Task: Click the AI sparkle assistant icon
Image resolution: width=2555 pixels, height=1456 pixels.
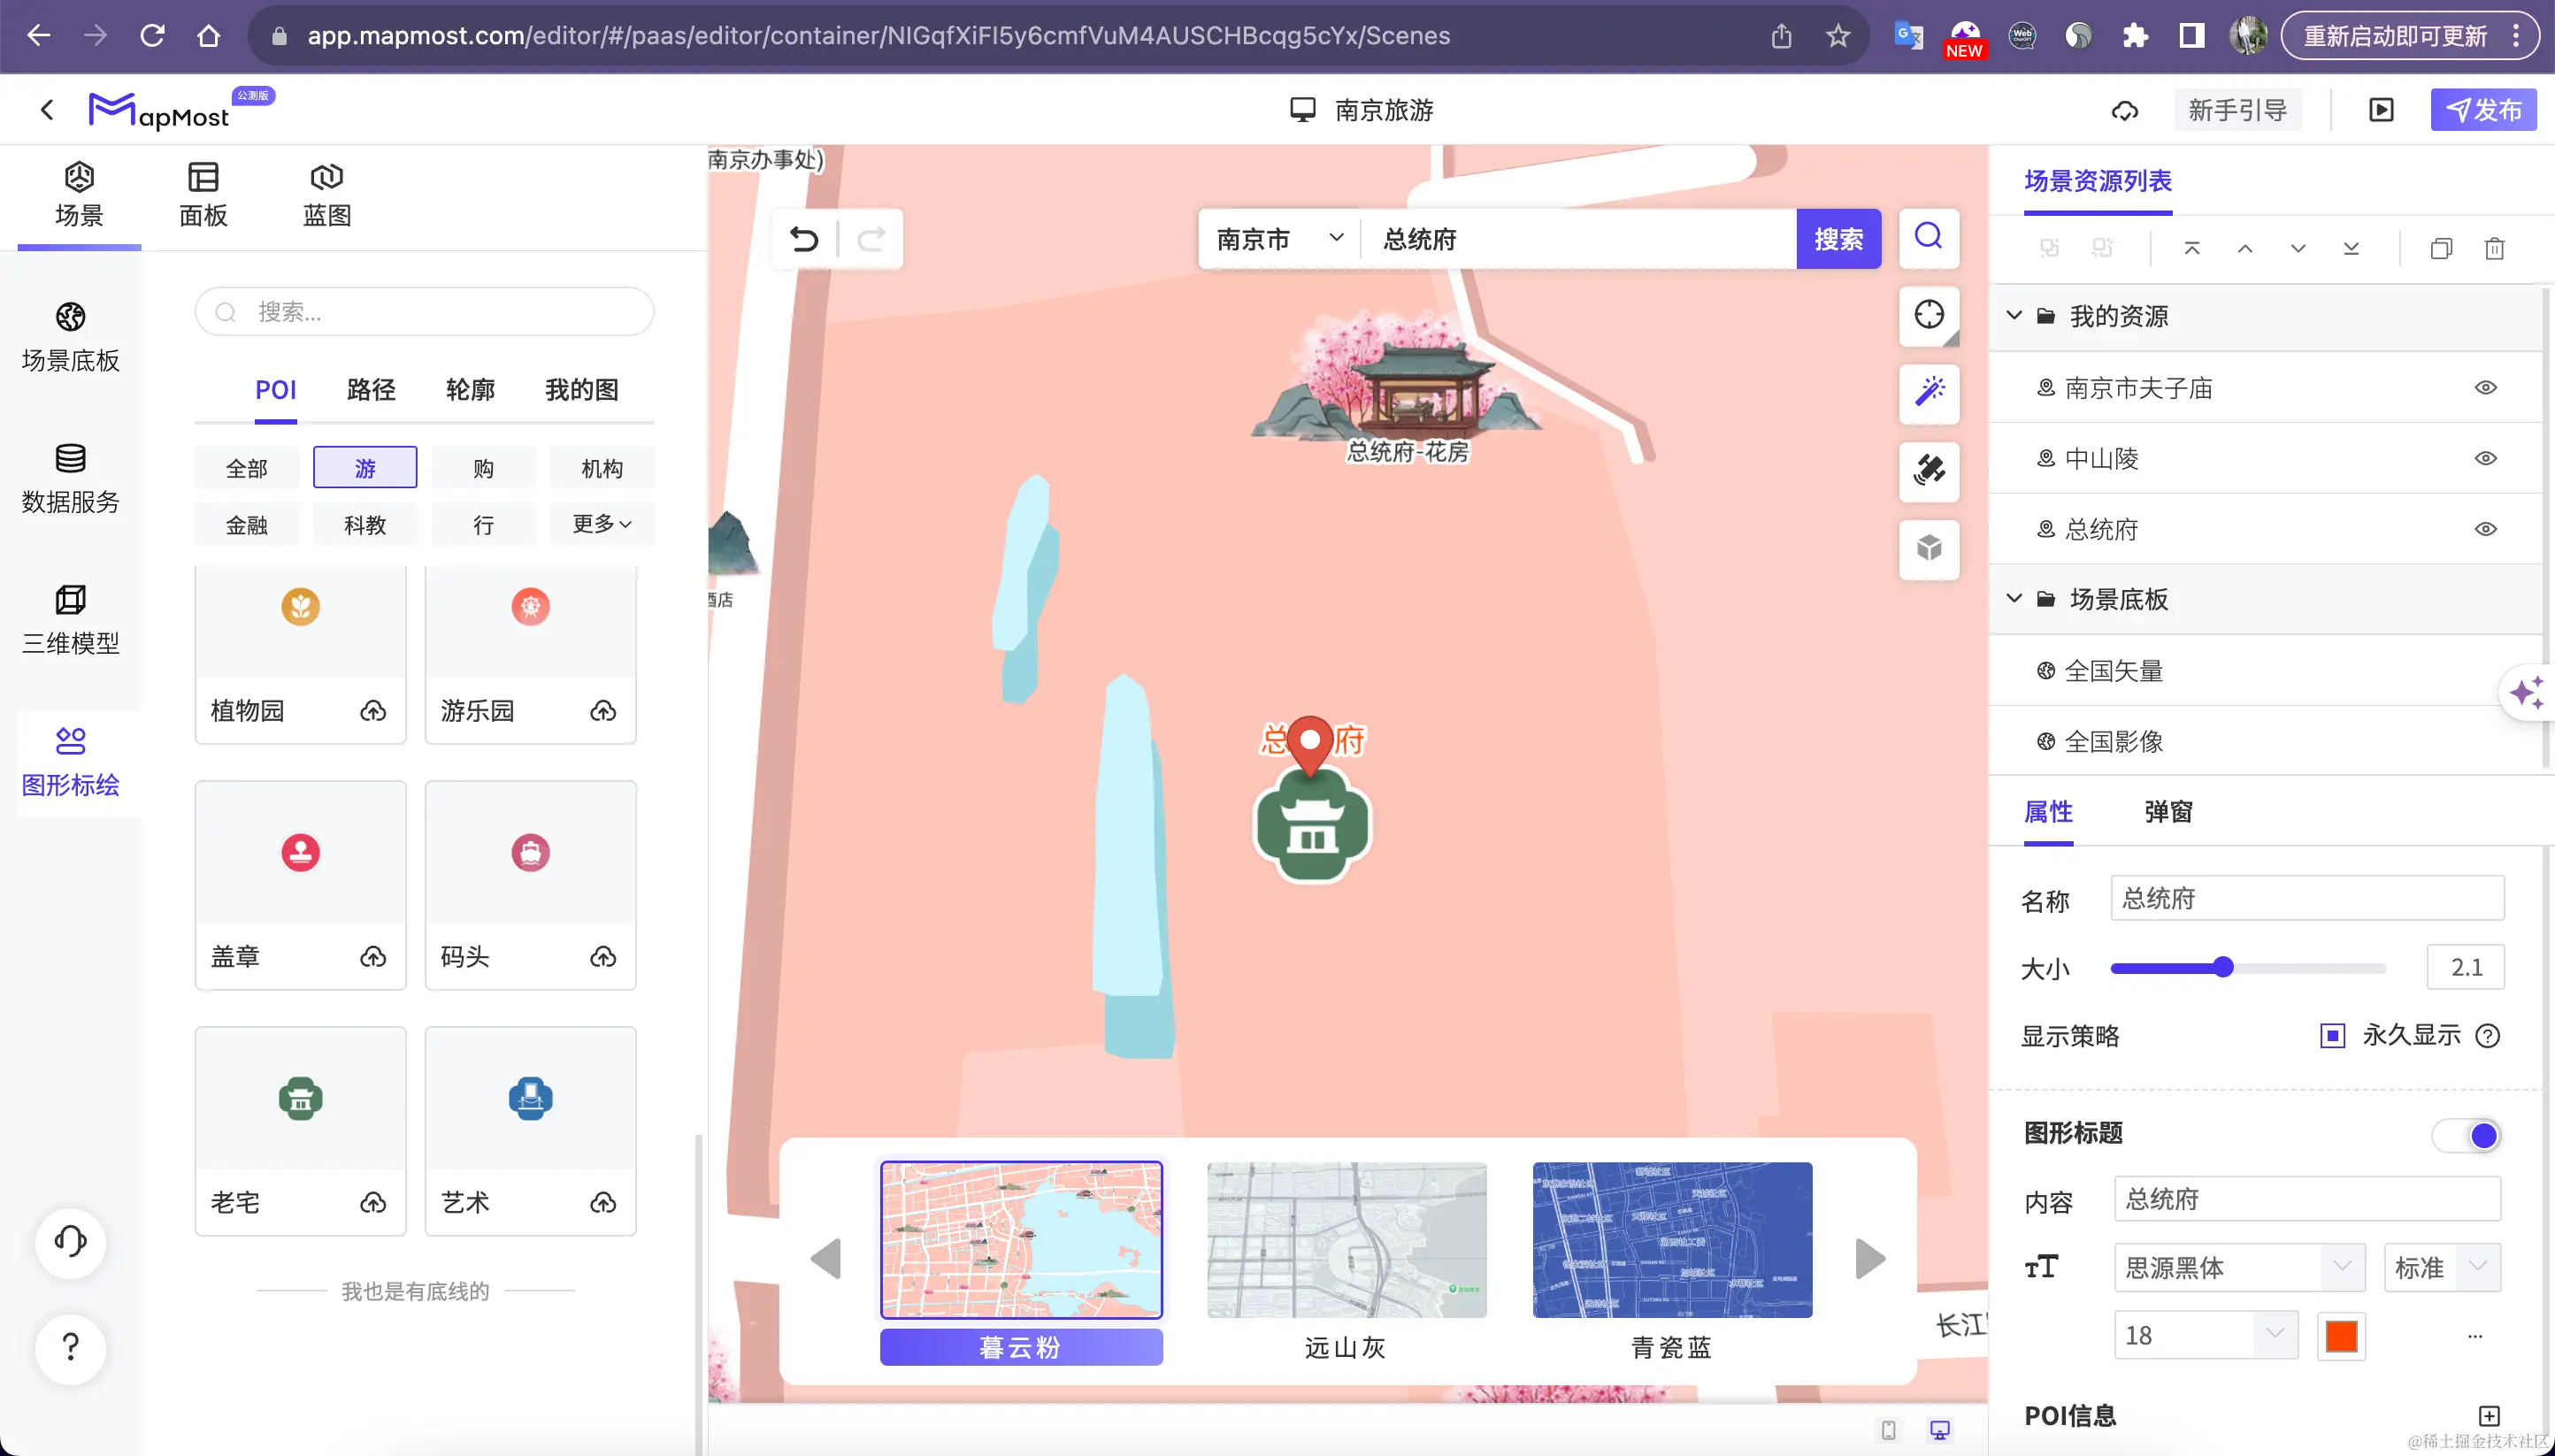Action: [x=2527, y=692]
